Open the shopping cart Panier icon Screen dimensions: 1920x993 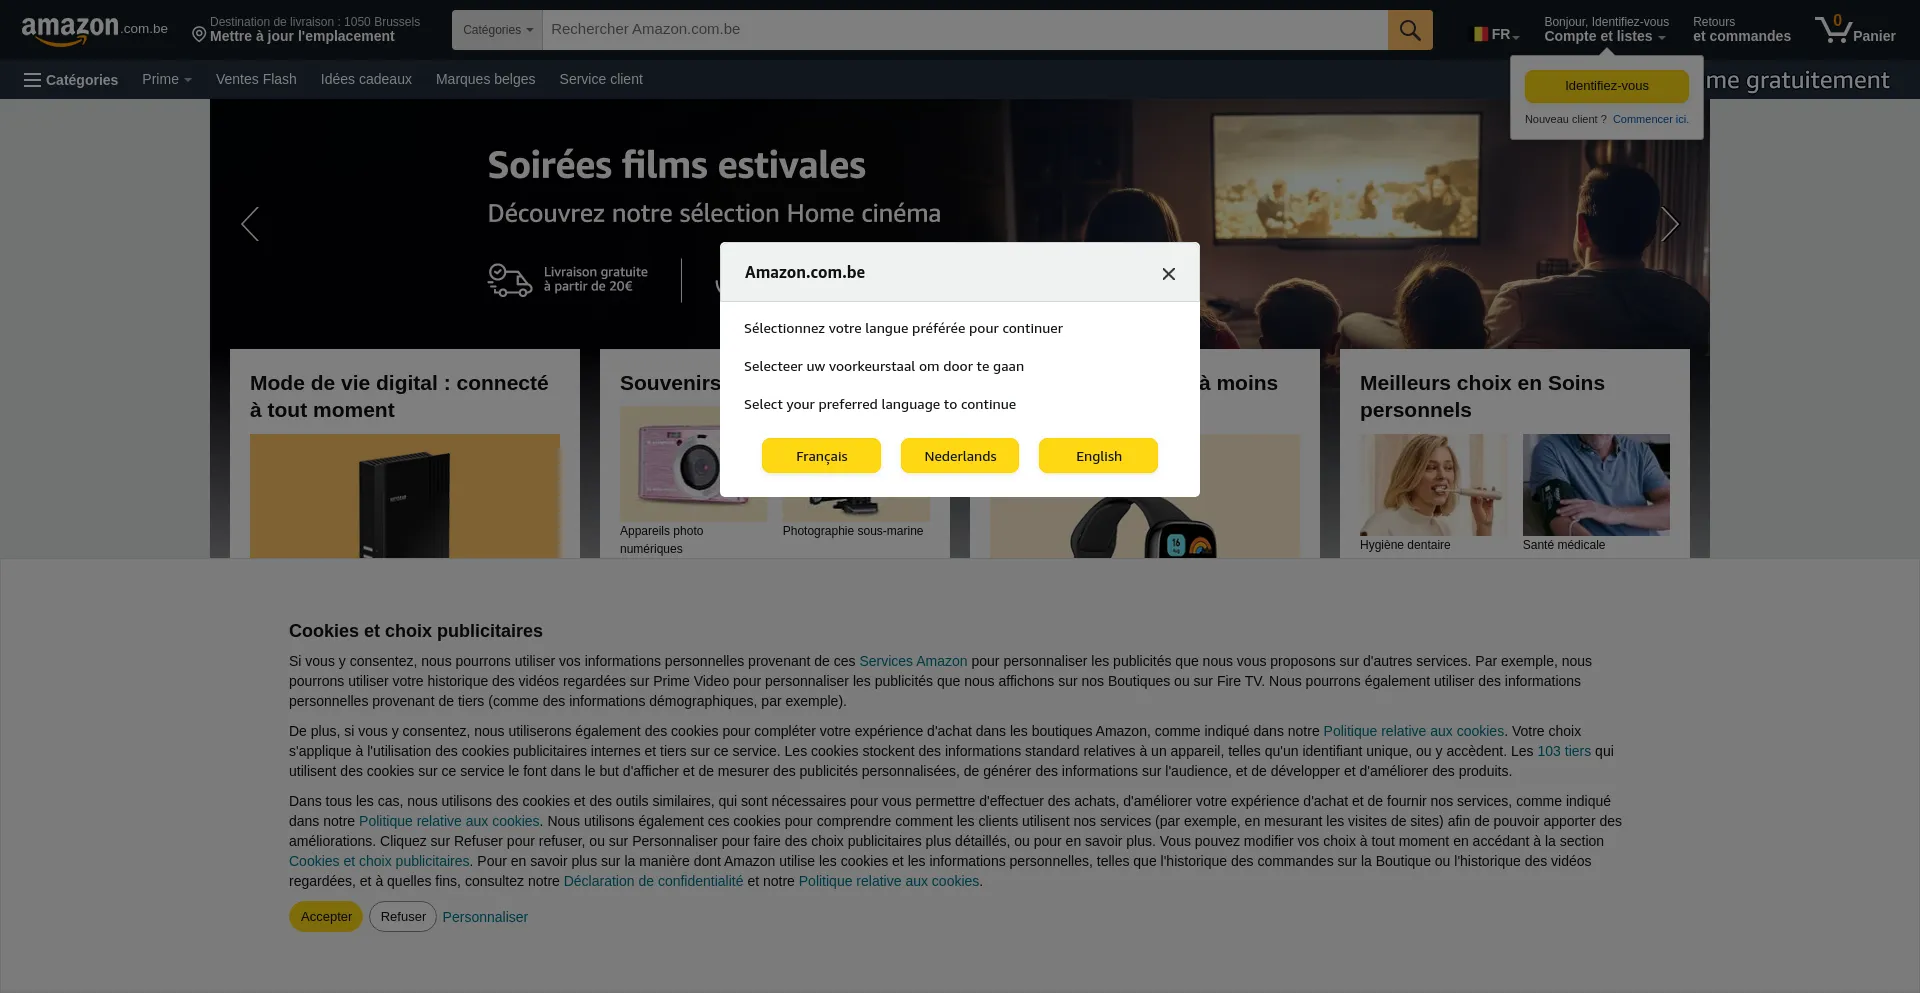click(1855, 30)
